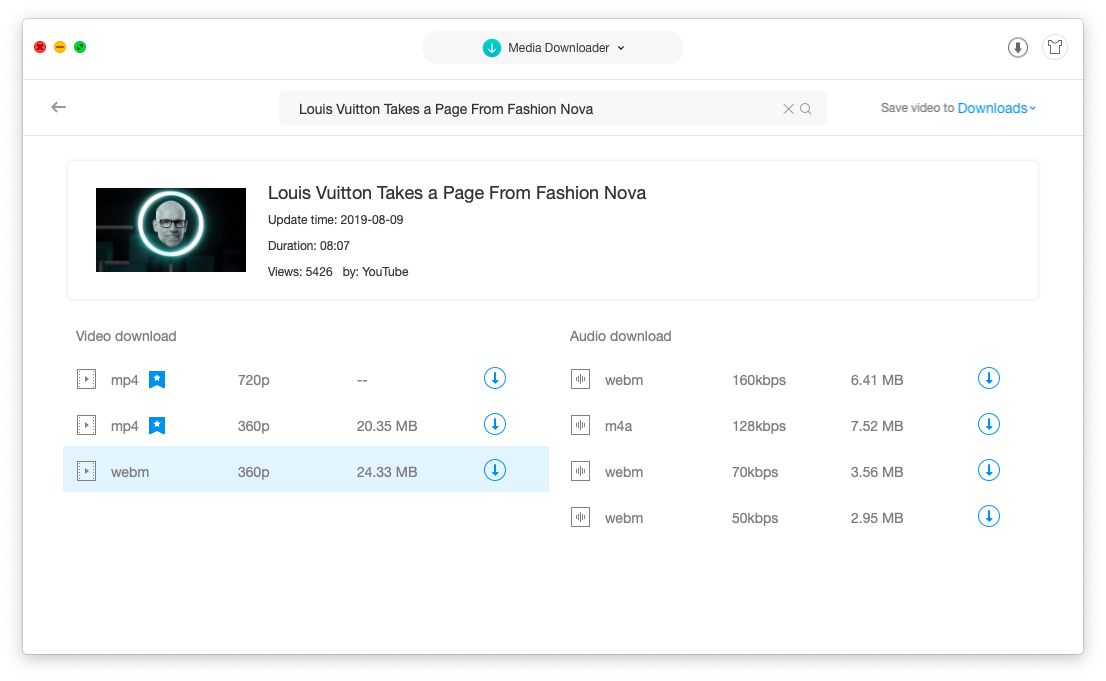Click the '6.41 MB' audio size
This screenshot has height=681, width=1106.
pos(877,380)
